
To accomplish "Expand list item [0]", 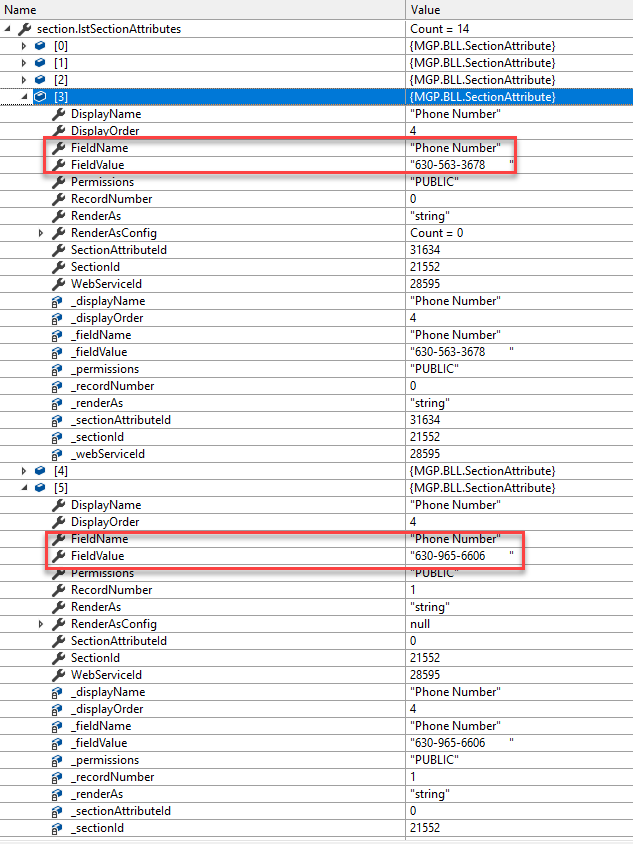I will point(24,46).
